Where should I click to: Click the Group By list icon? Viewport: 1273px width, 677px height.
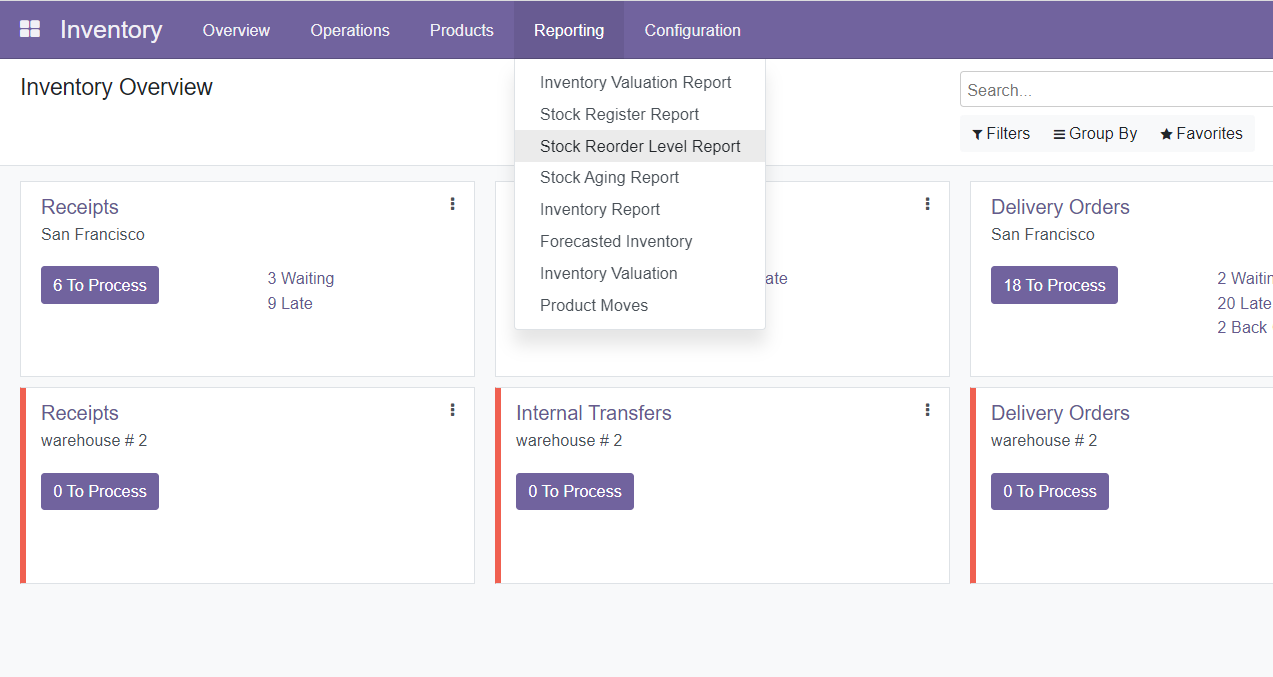point(1058,133)
